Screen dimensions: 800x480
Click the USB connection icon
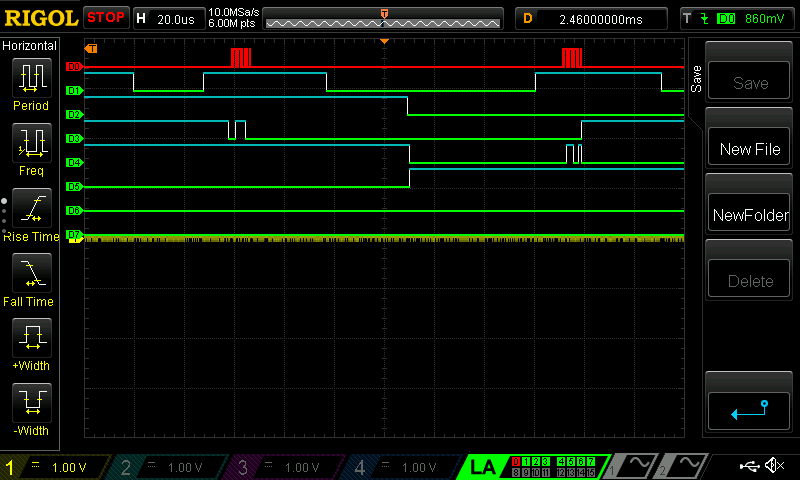click(x=749, y=466)
